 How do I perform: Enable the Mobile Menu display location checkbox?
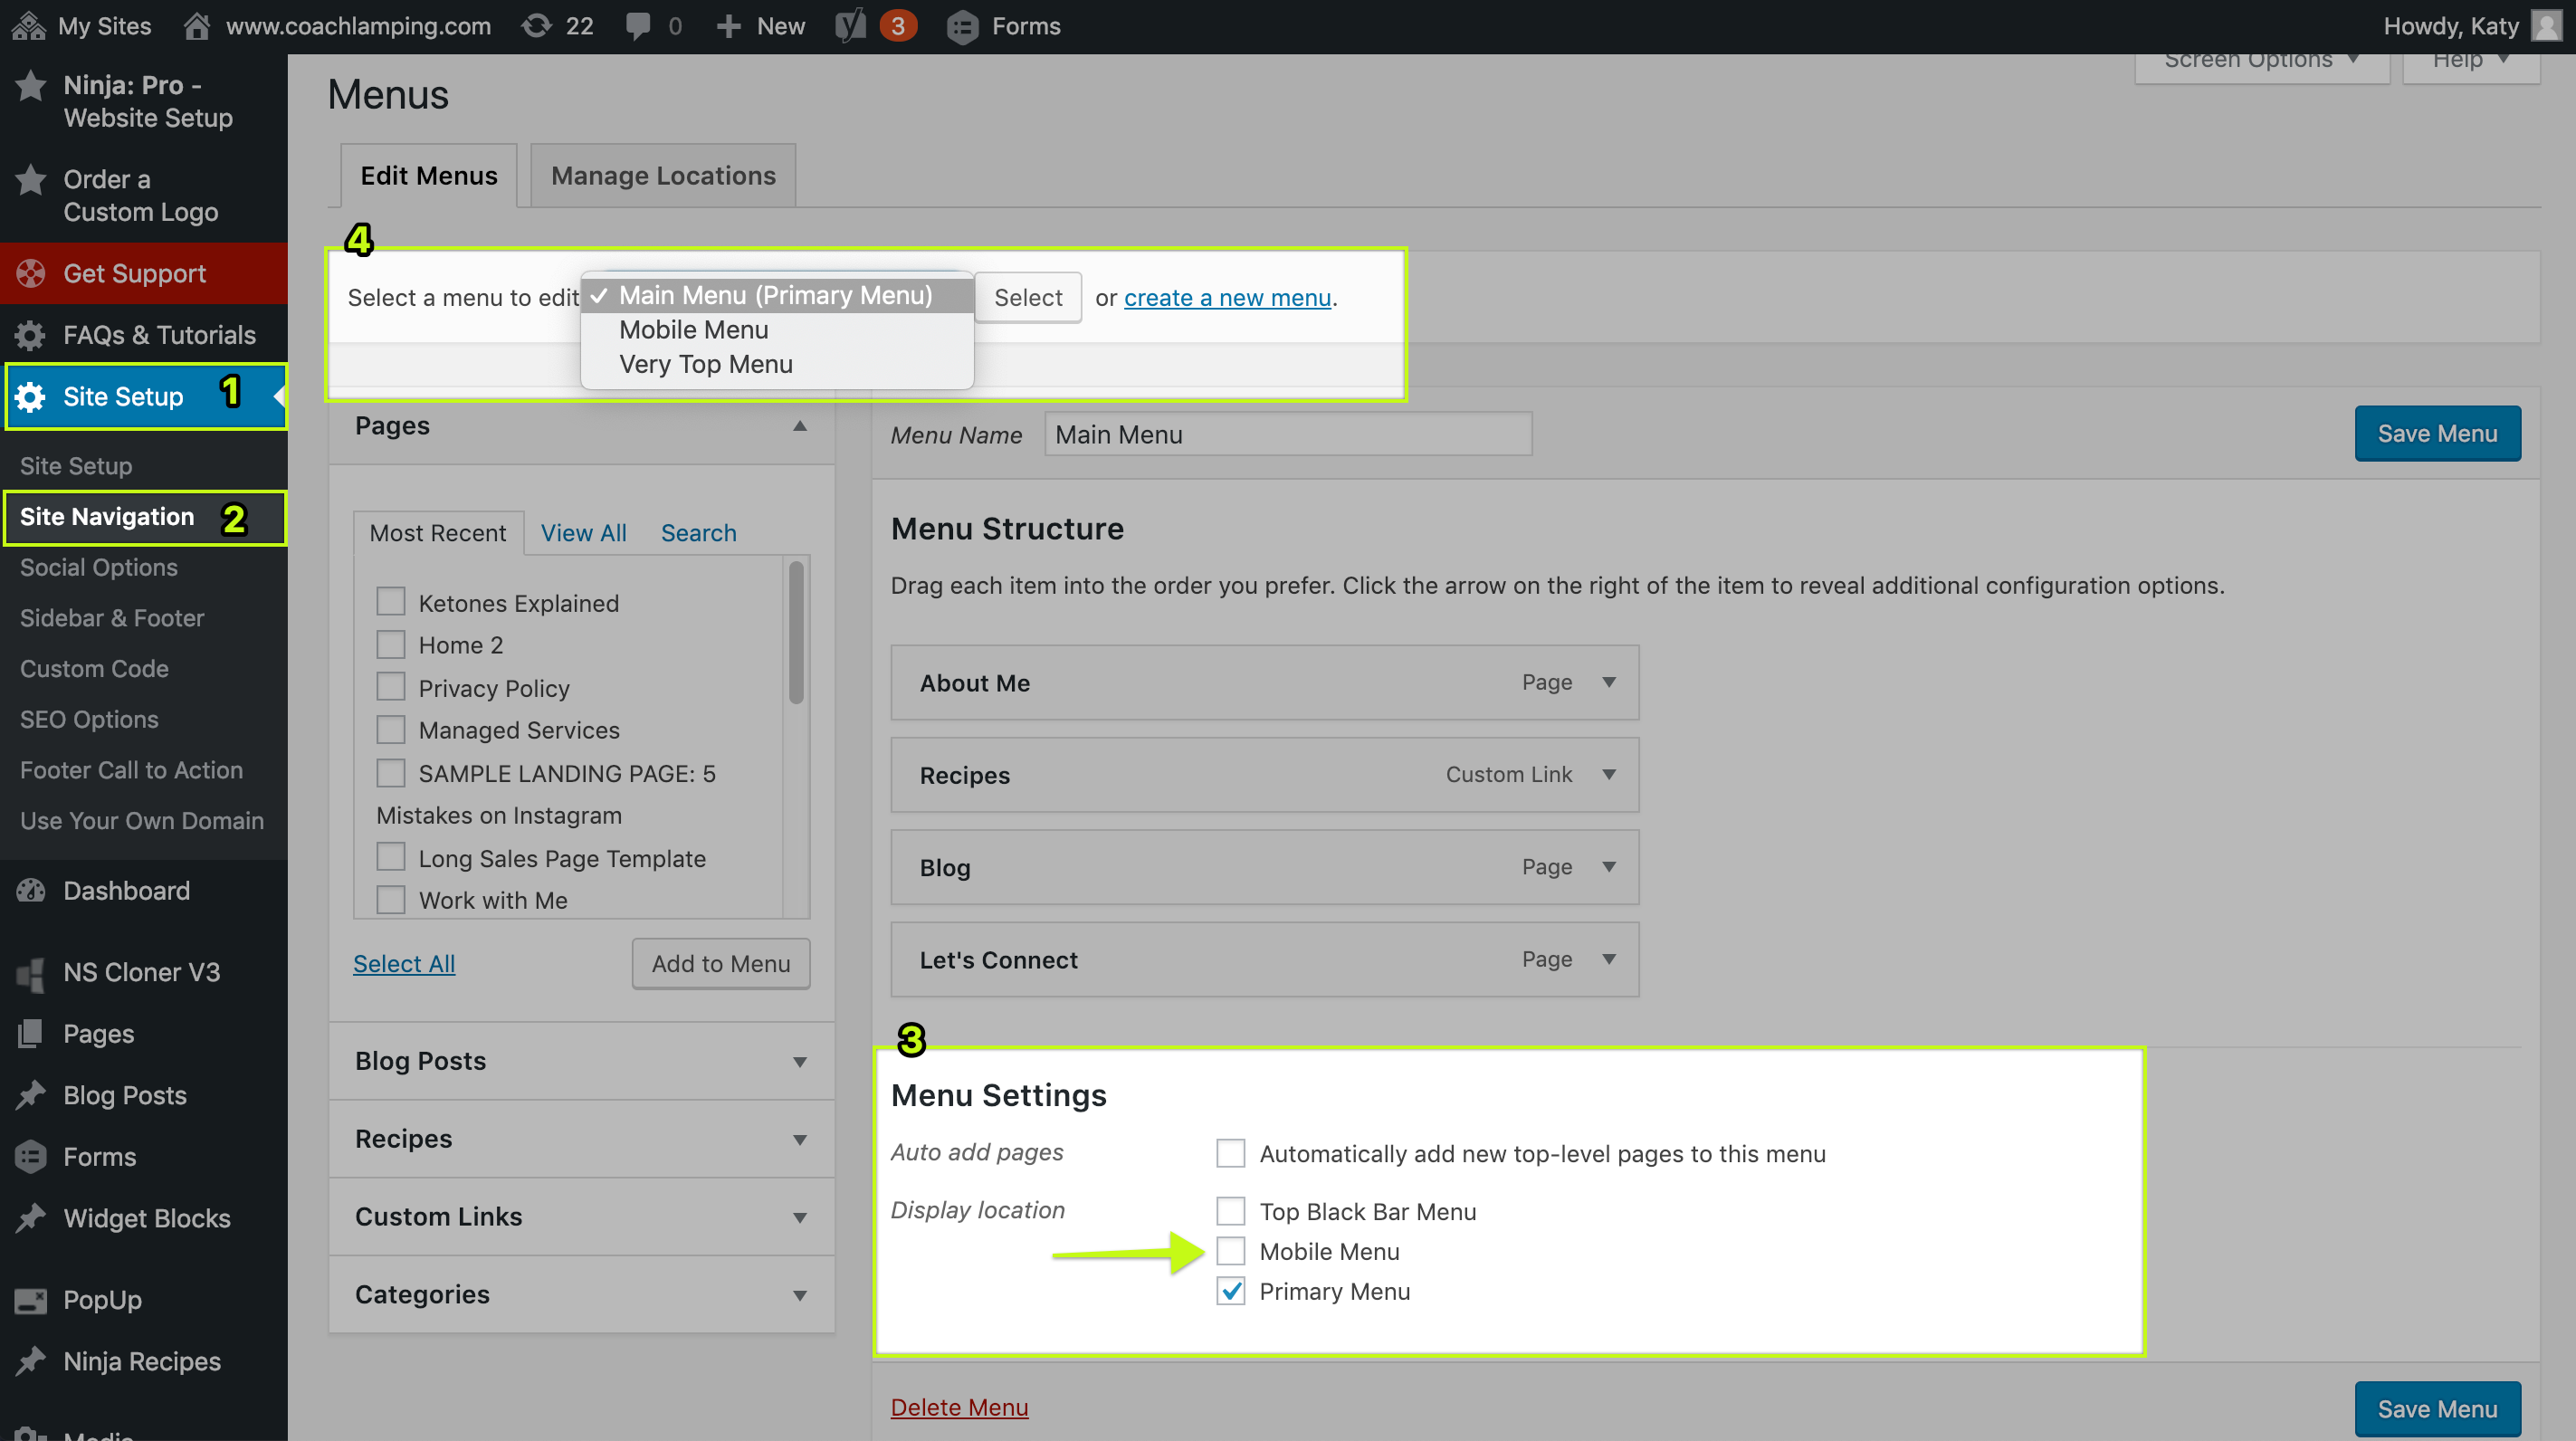1230,1251
